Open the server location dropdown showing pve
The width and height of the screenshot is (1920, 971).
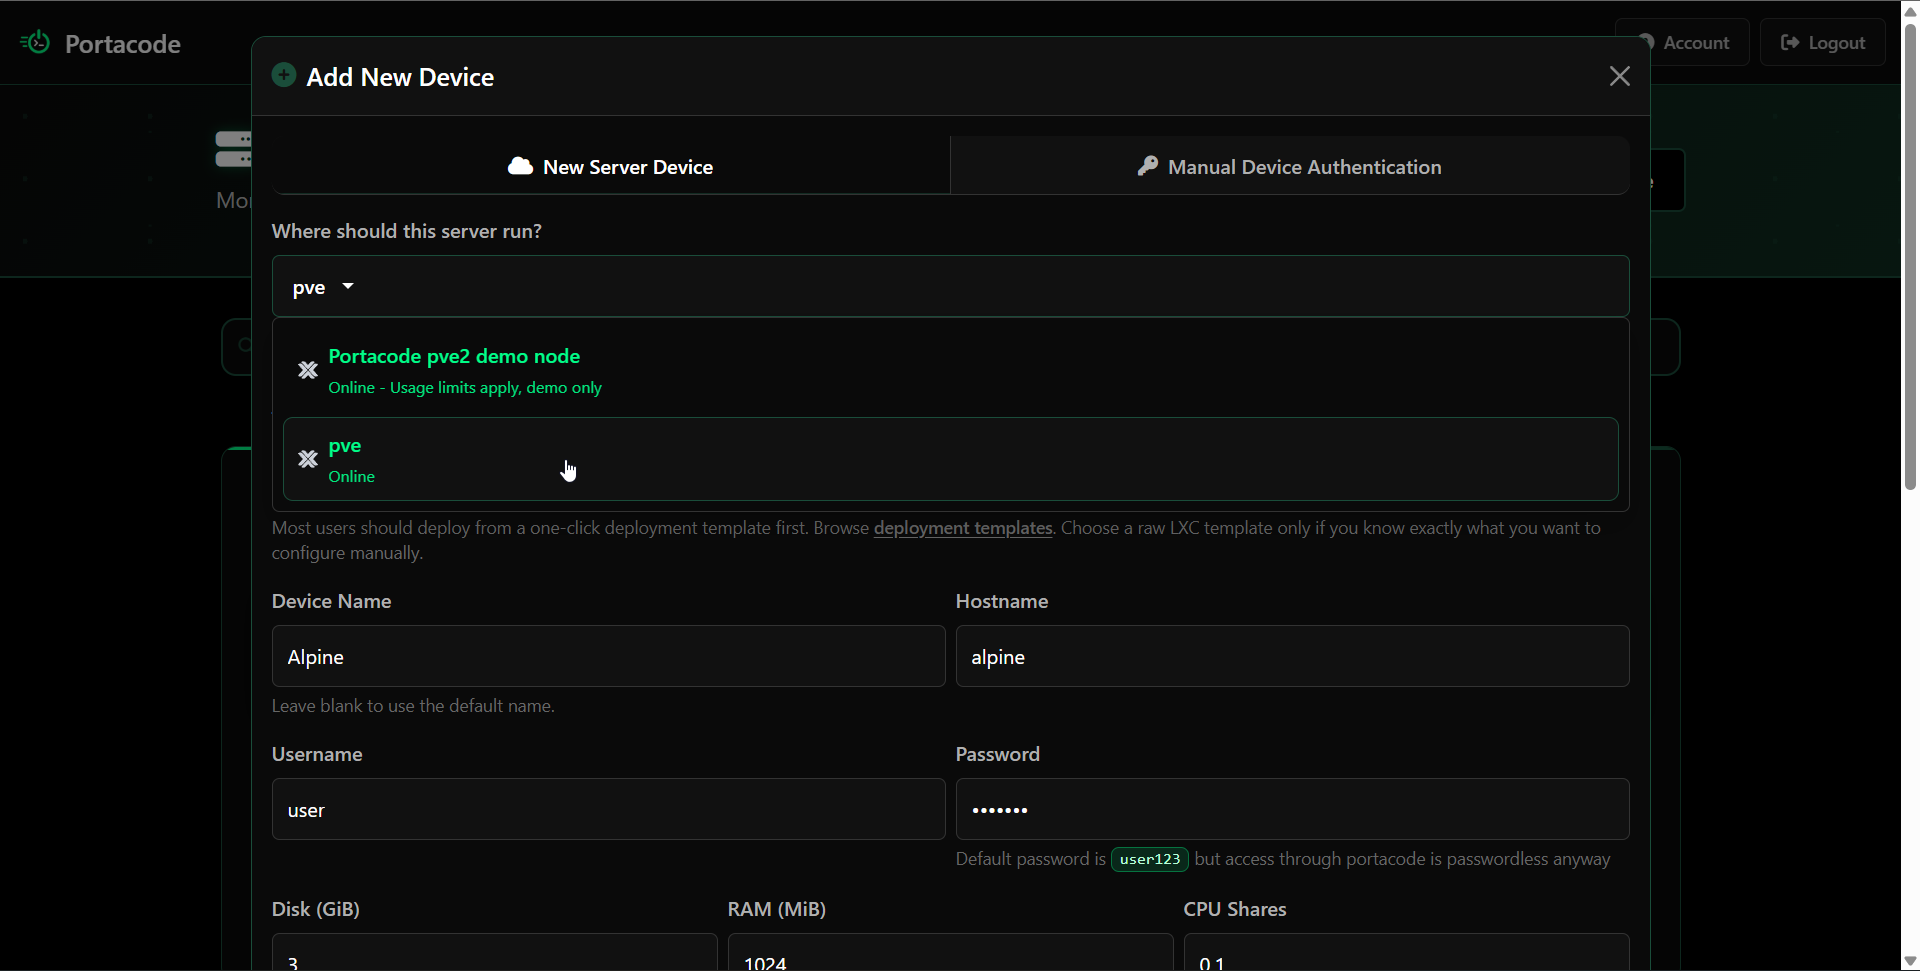coord(322,287)
